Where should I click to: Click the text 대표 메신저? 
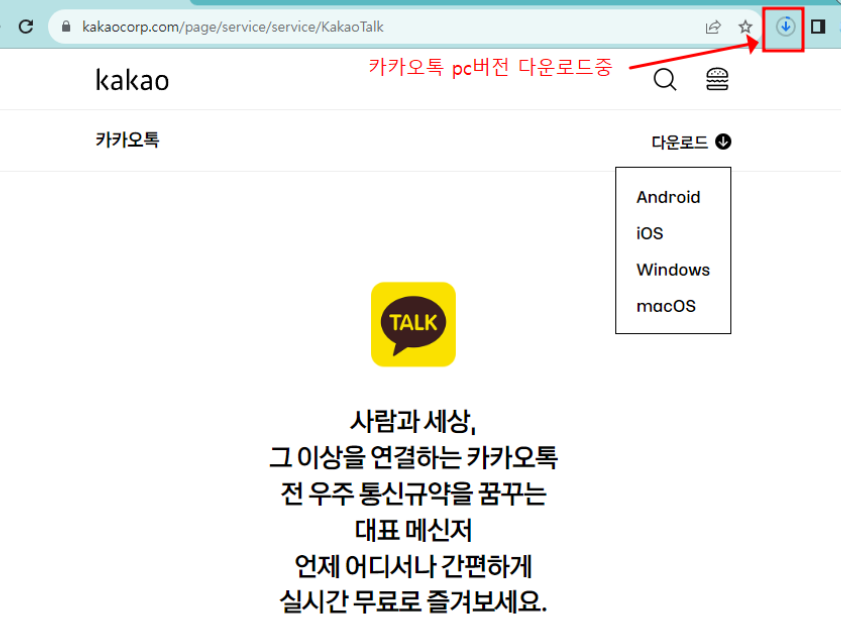[413, 530]
